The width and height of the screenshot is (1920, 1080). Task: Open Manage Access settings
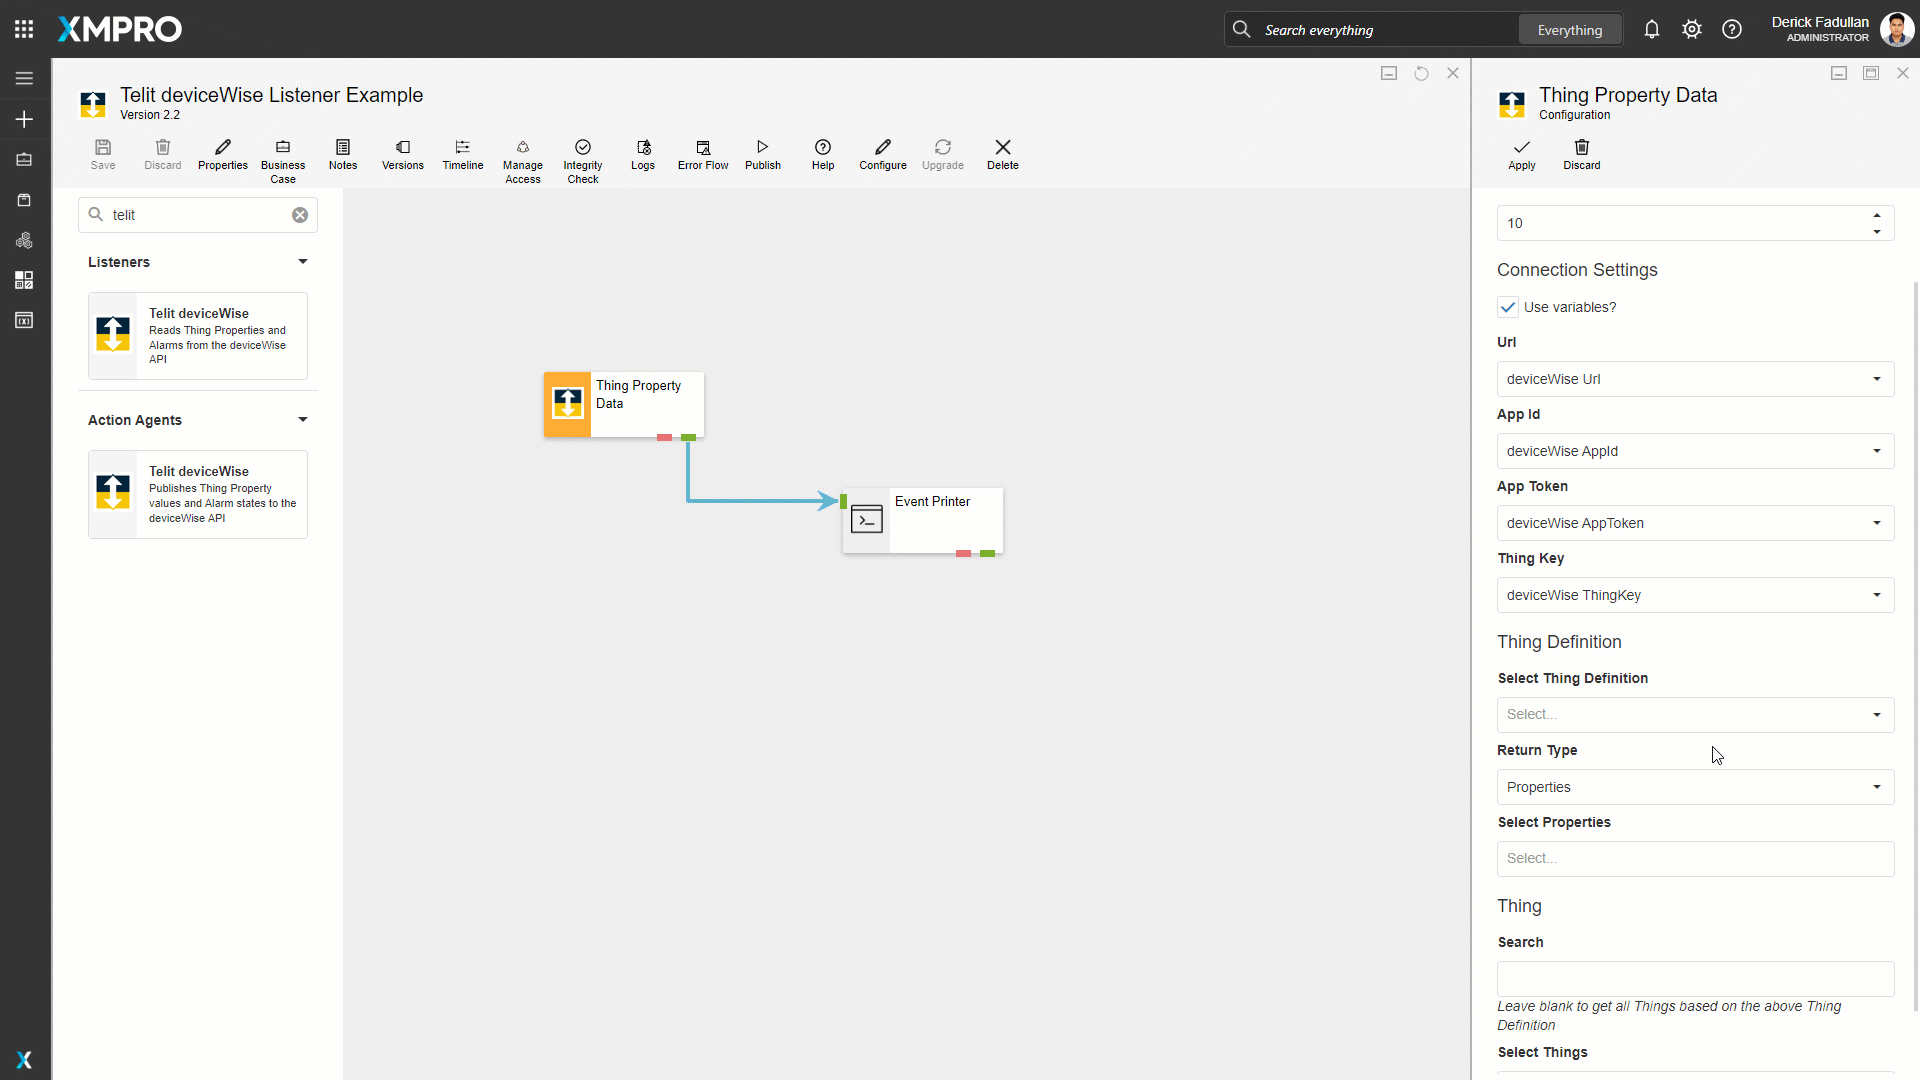(x=522, y=160)
